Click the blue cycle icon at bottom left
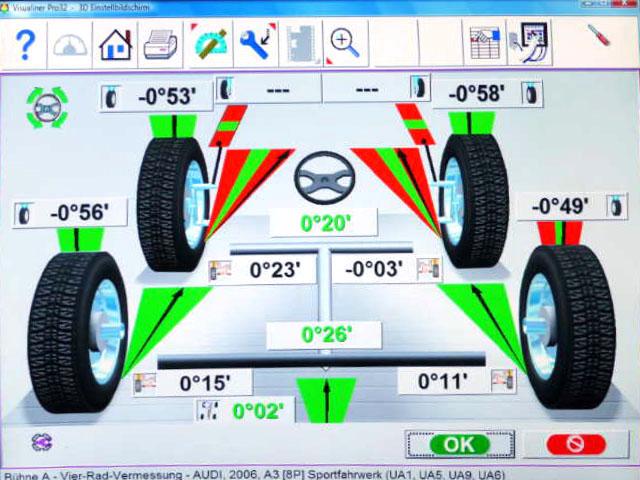This screenshot has width=640, height=480. (41, 441)
